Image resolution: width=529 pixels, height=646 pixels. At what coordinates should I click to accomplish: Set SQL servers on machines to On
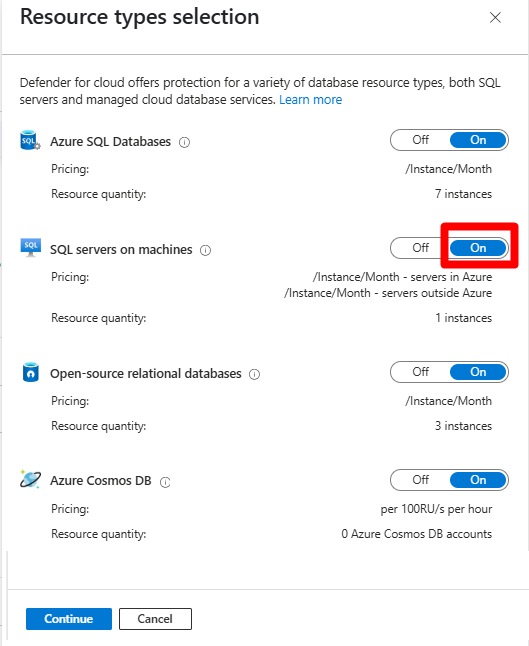coord(478,248)
